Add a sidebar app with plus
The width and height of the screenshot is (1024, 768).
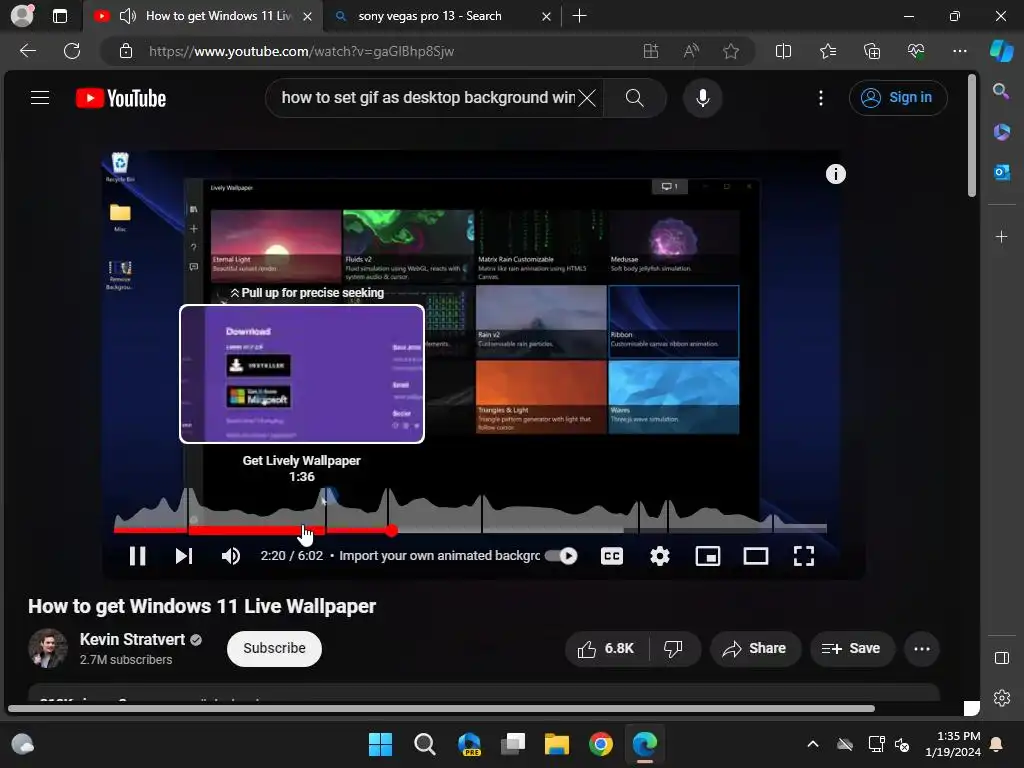pyautogui.click(x=1001, y=236)
